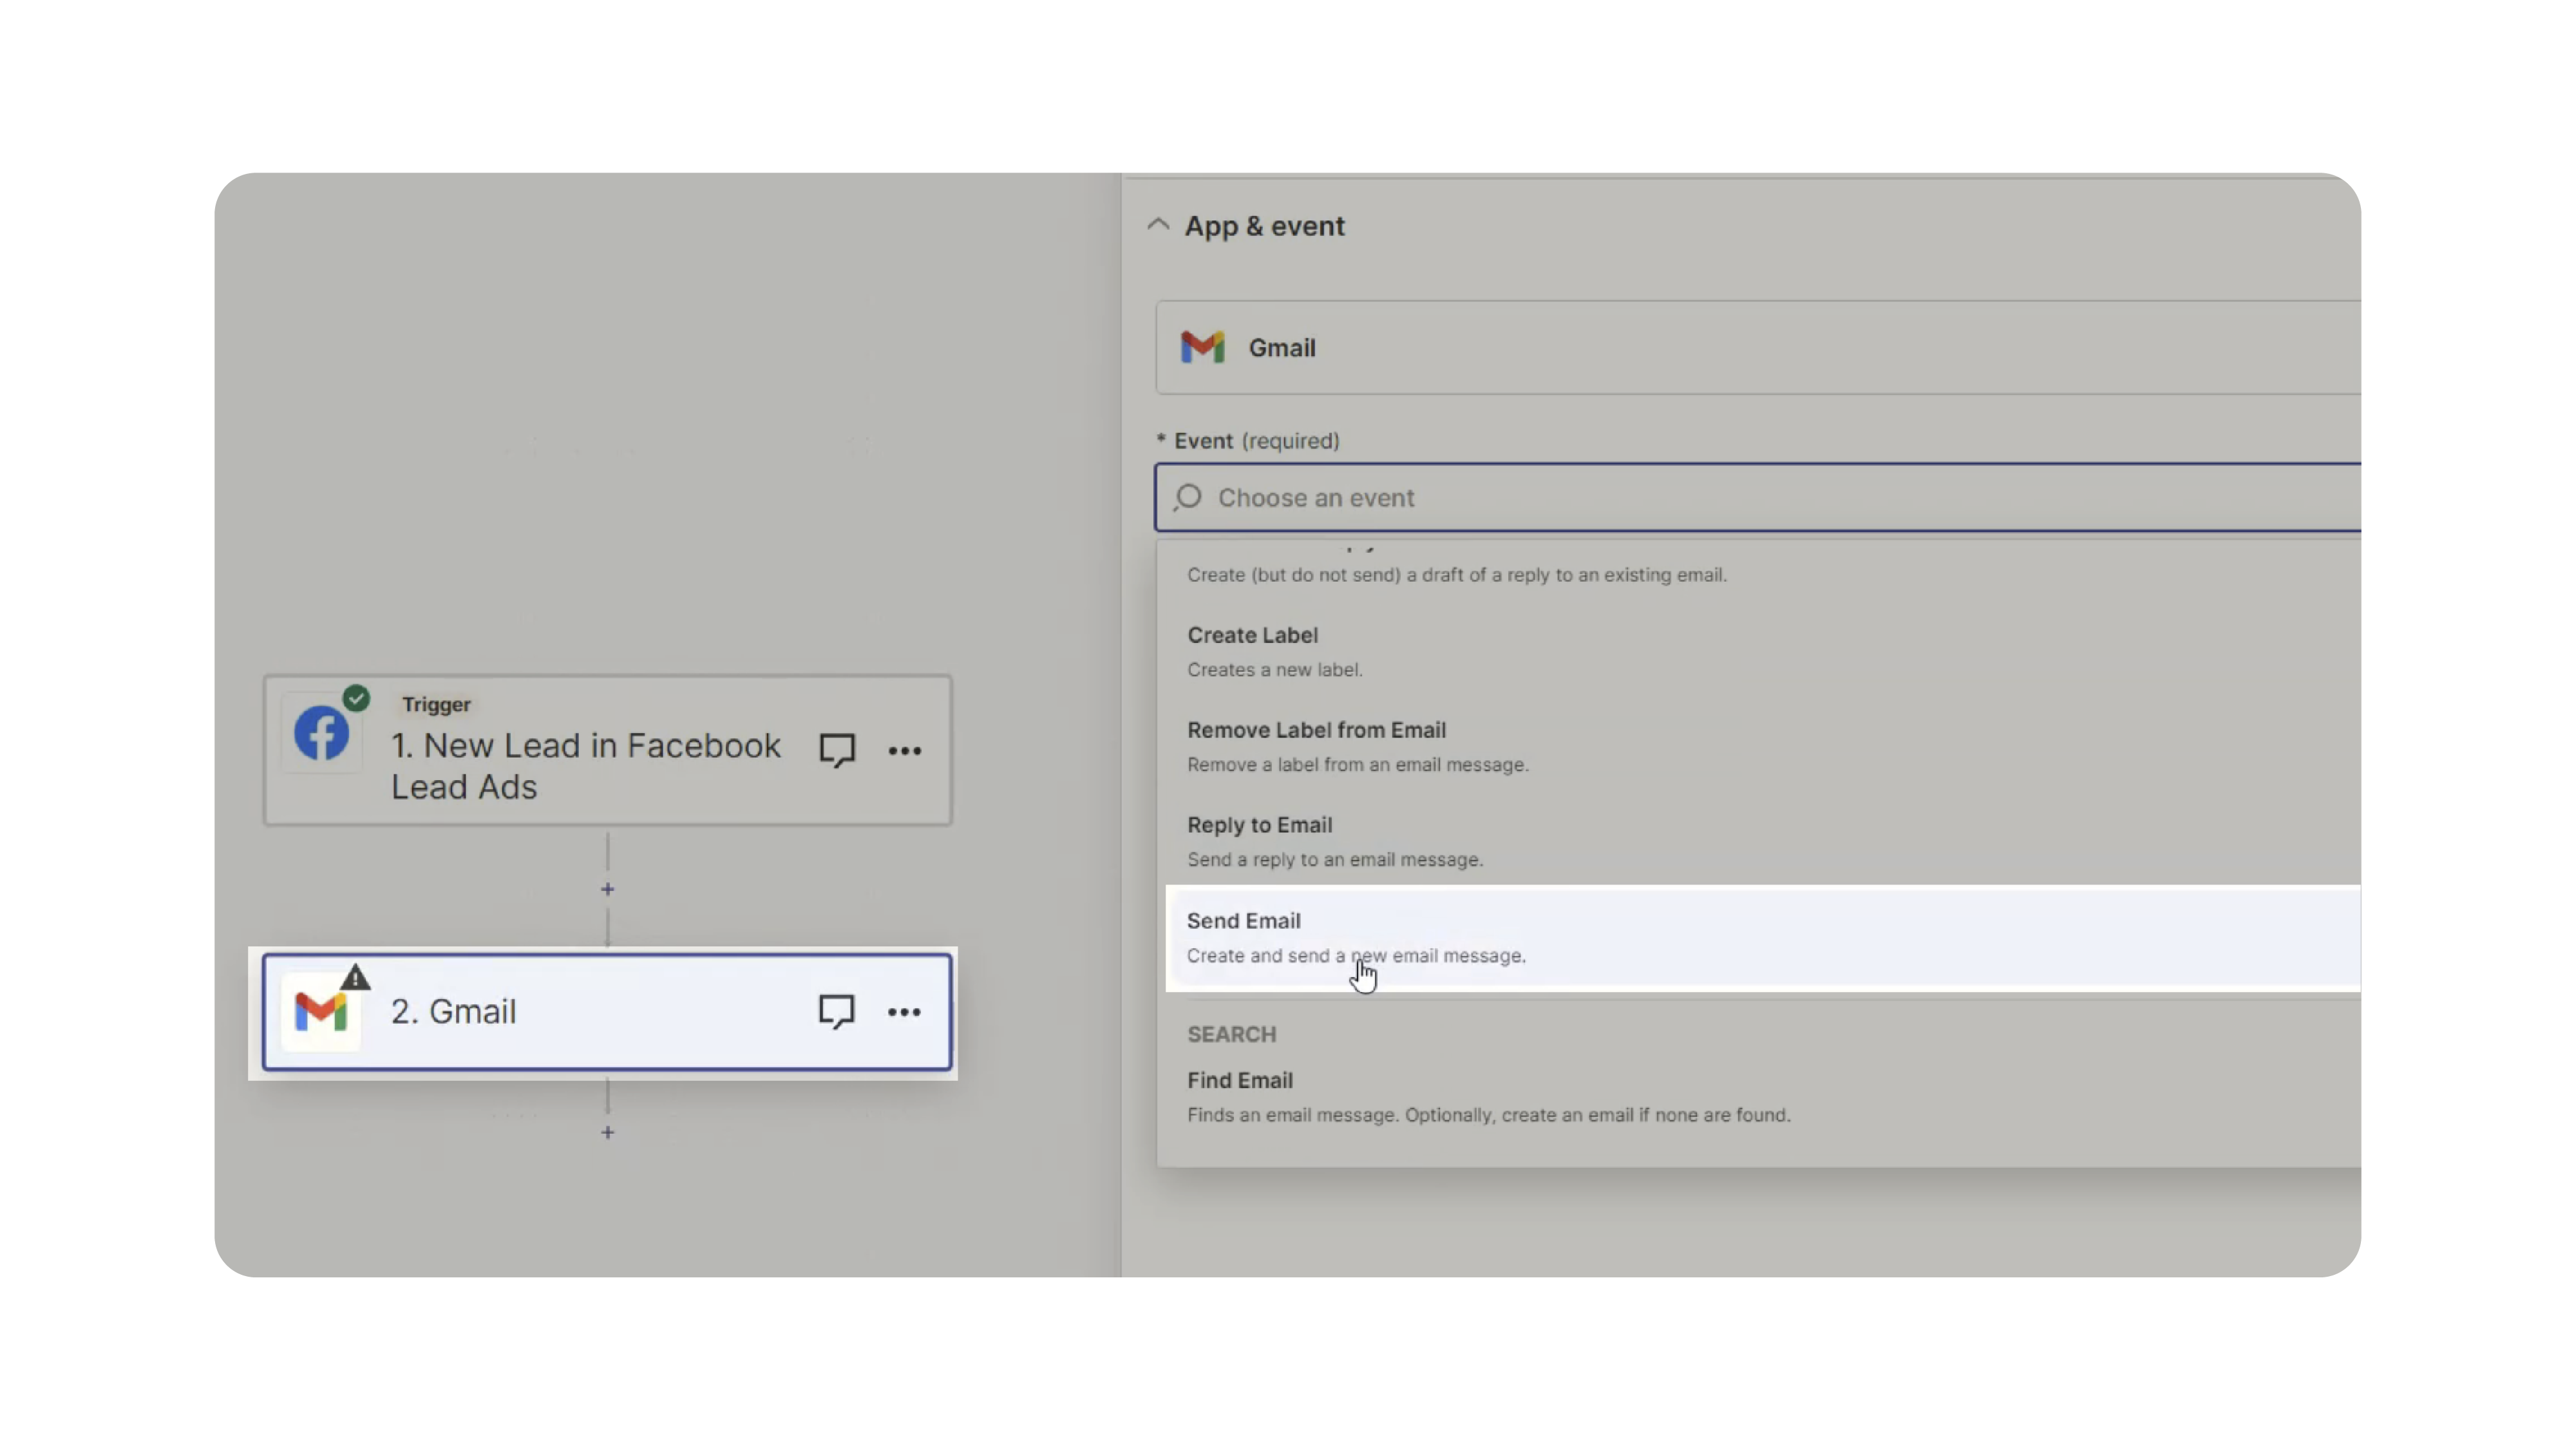This screenshot has width=2576, height=1450.
Task: Collapse the App & event section
Action: click(x=1158, y=225)
